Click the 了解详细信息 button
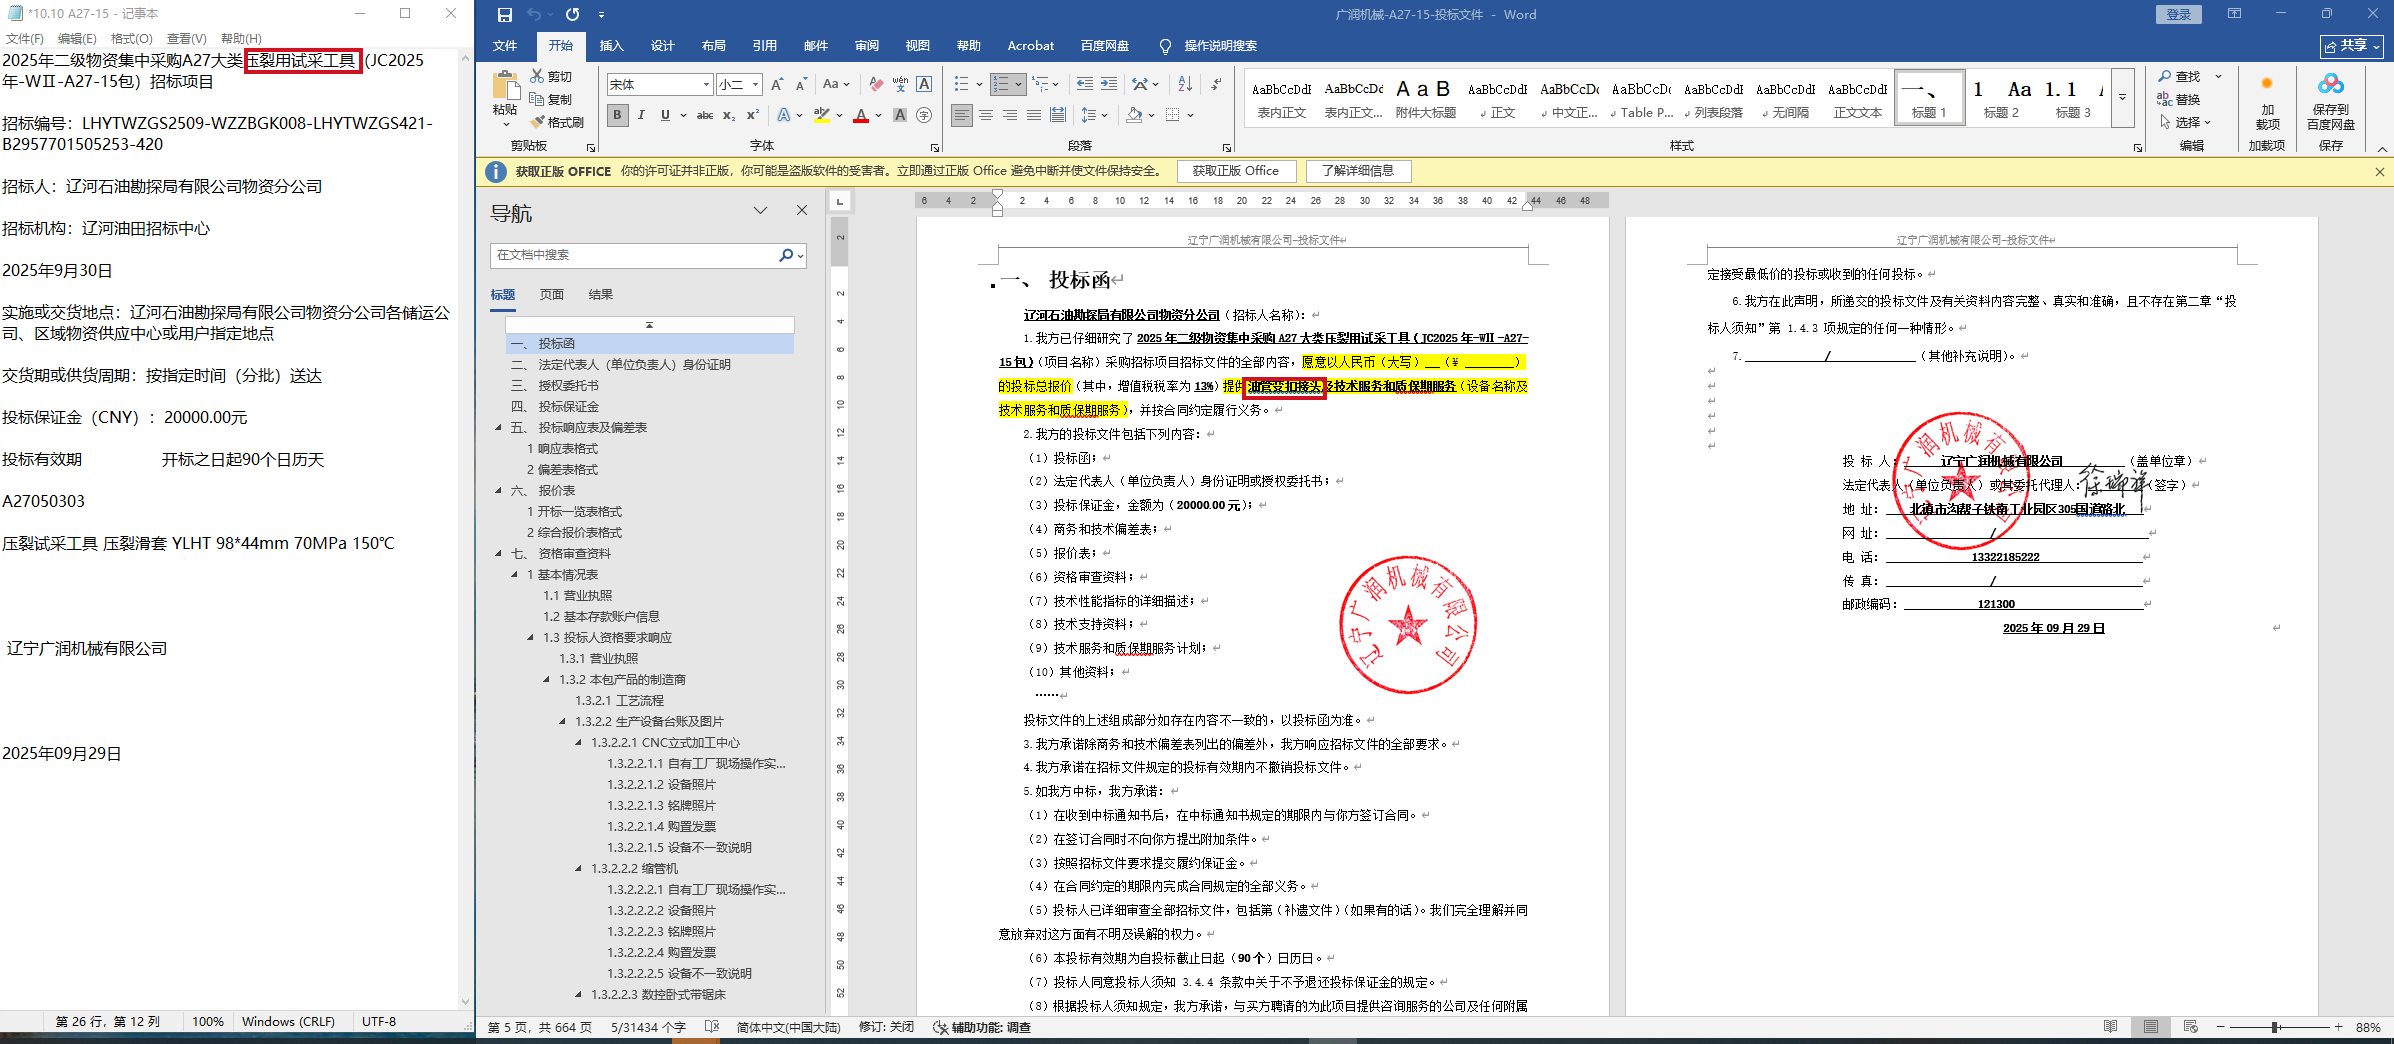Image resolution: width=2394 pixels, height=1044 pixels. coord(1357,171)
